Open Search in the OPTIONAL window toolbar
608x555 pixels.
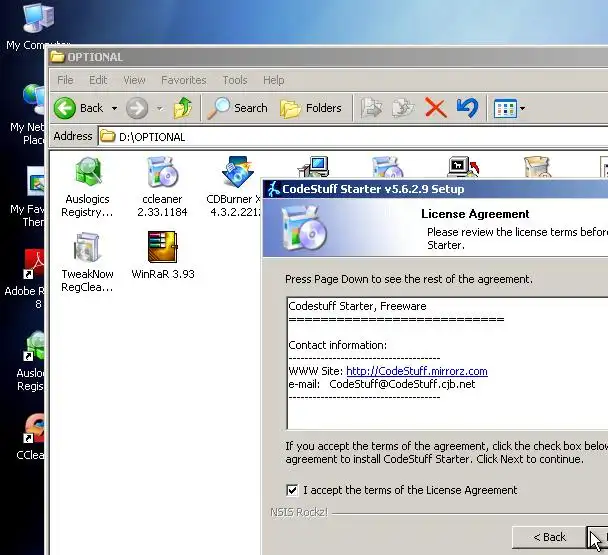[237, 108]
